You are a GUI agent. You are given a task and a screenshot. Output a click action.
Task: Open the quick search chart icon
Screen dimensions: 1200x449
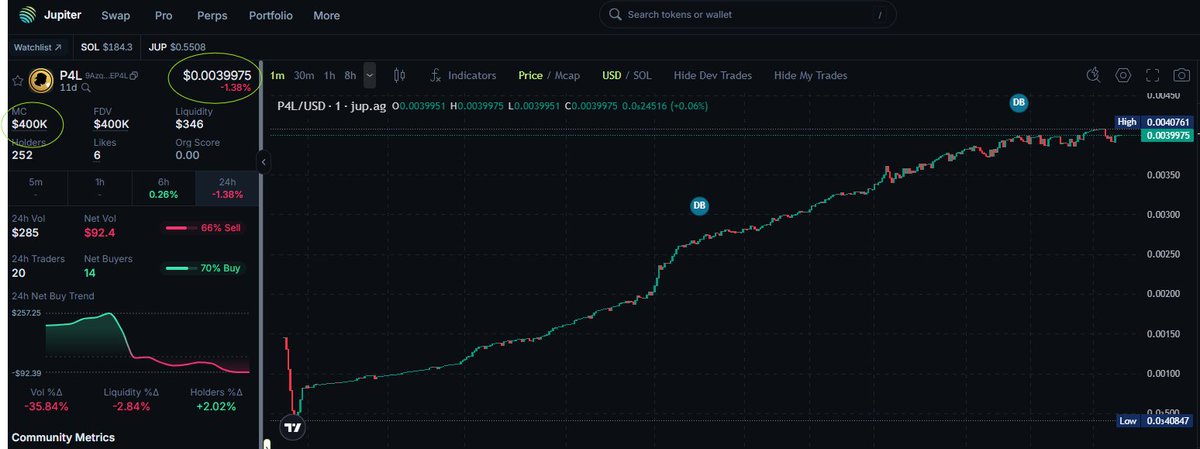coord(1093,75)
